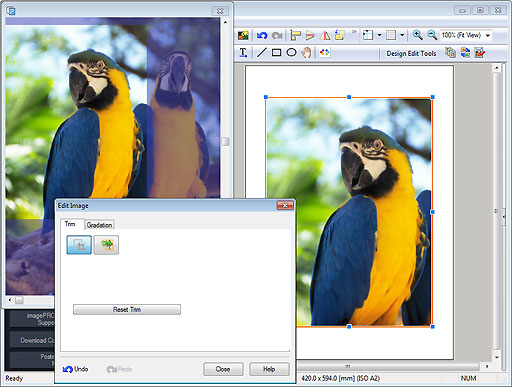Click the page guide layout icon
This screenshot has width=512, height=387.
368,35
